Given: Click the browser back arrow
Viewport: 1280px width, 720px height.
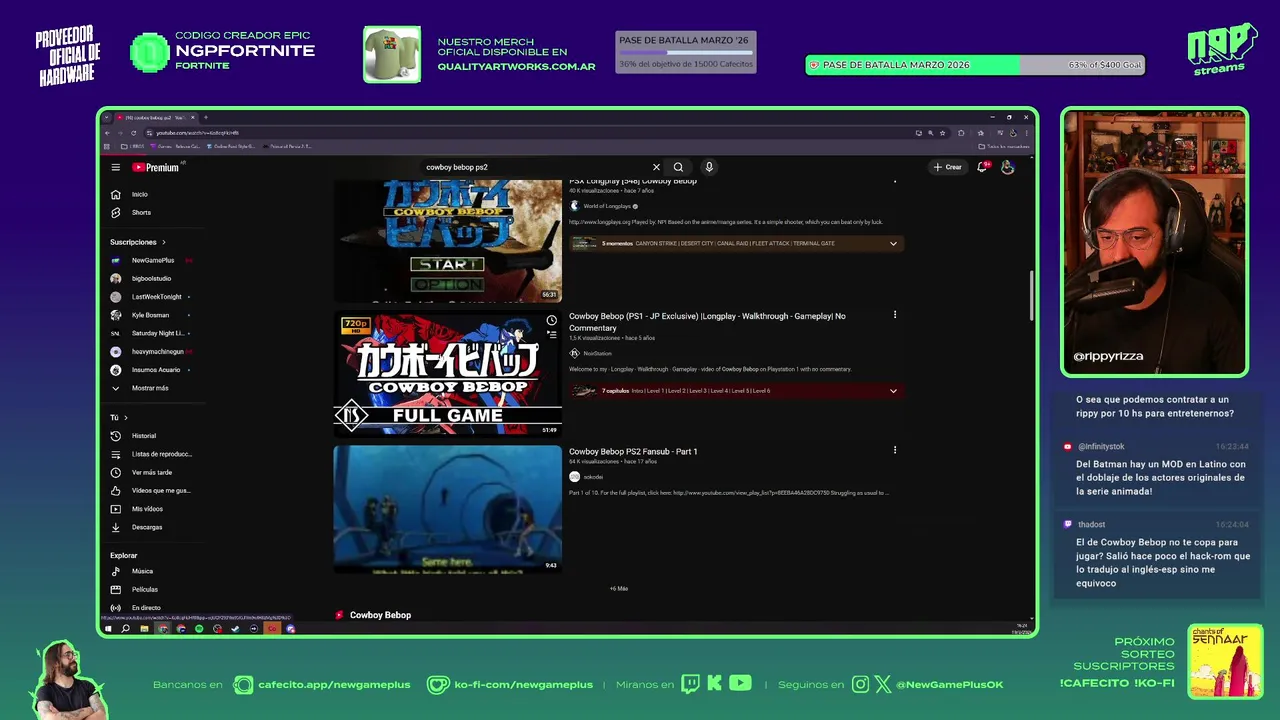Looking at the screenshot, I should pyautogui.click(x=108, y=132).
